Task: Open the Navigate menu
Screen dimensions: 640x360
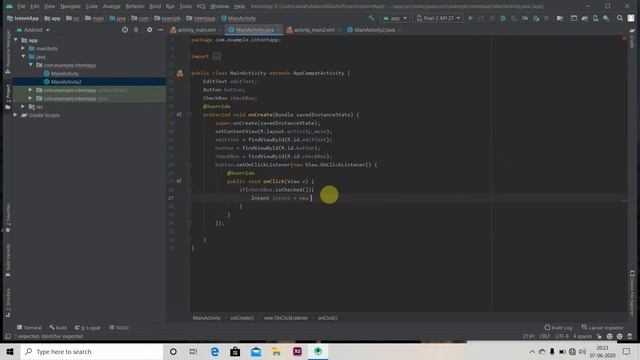Action: (x=70, y=7)
